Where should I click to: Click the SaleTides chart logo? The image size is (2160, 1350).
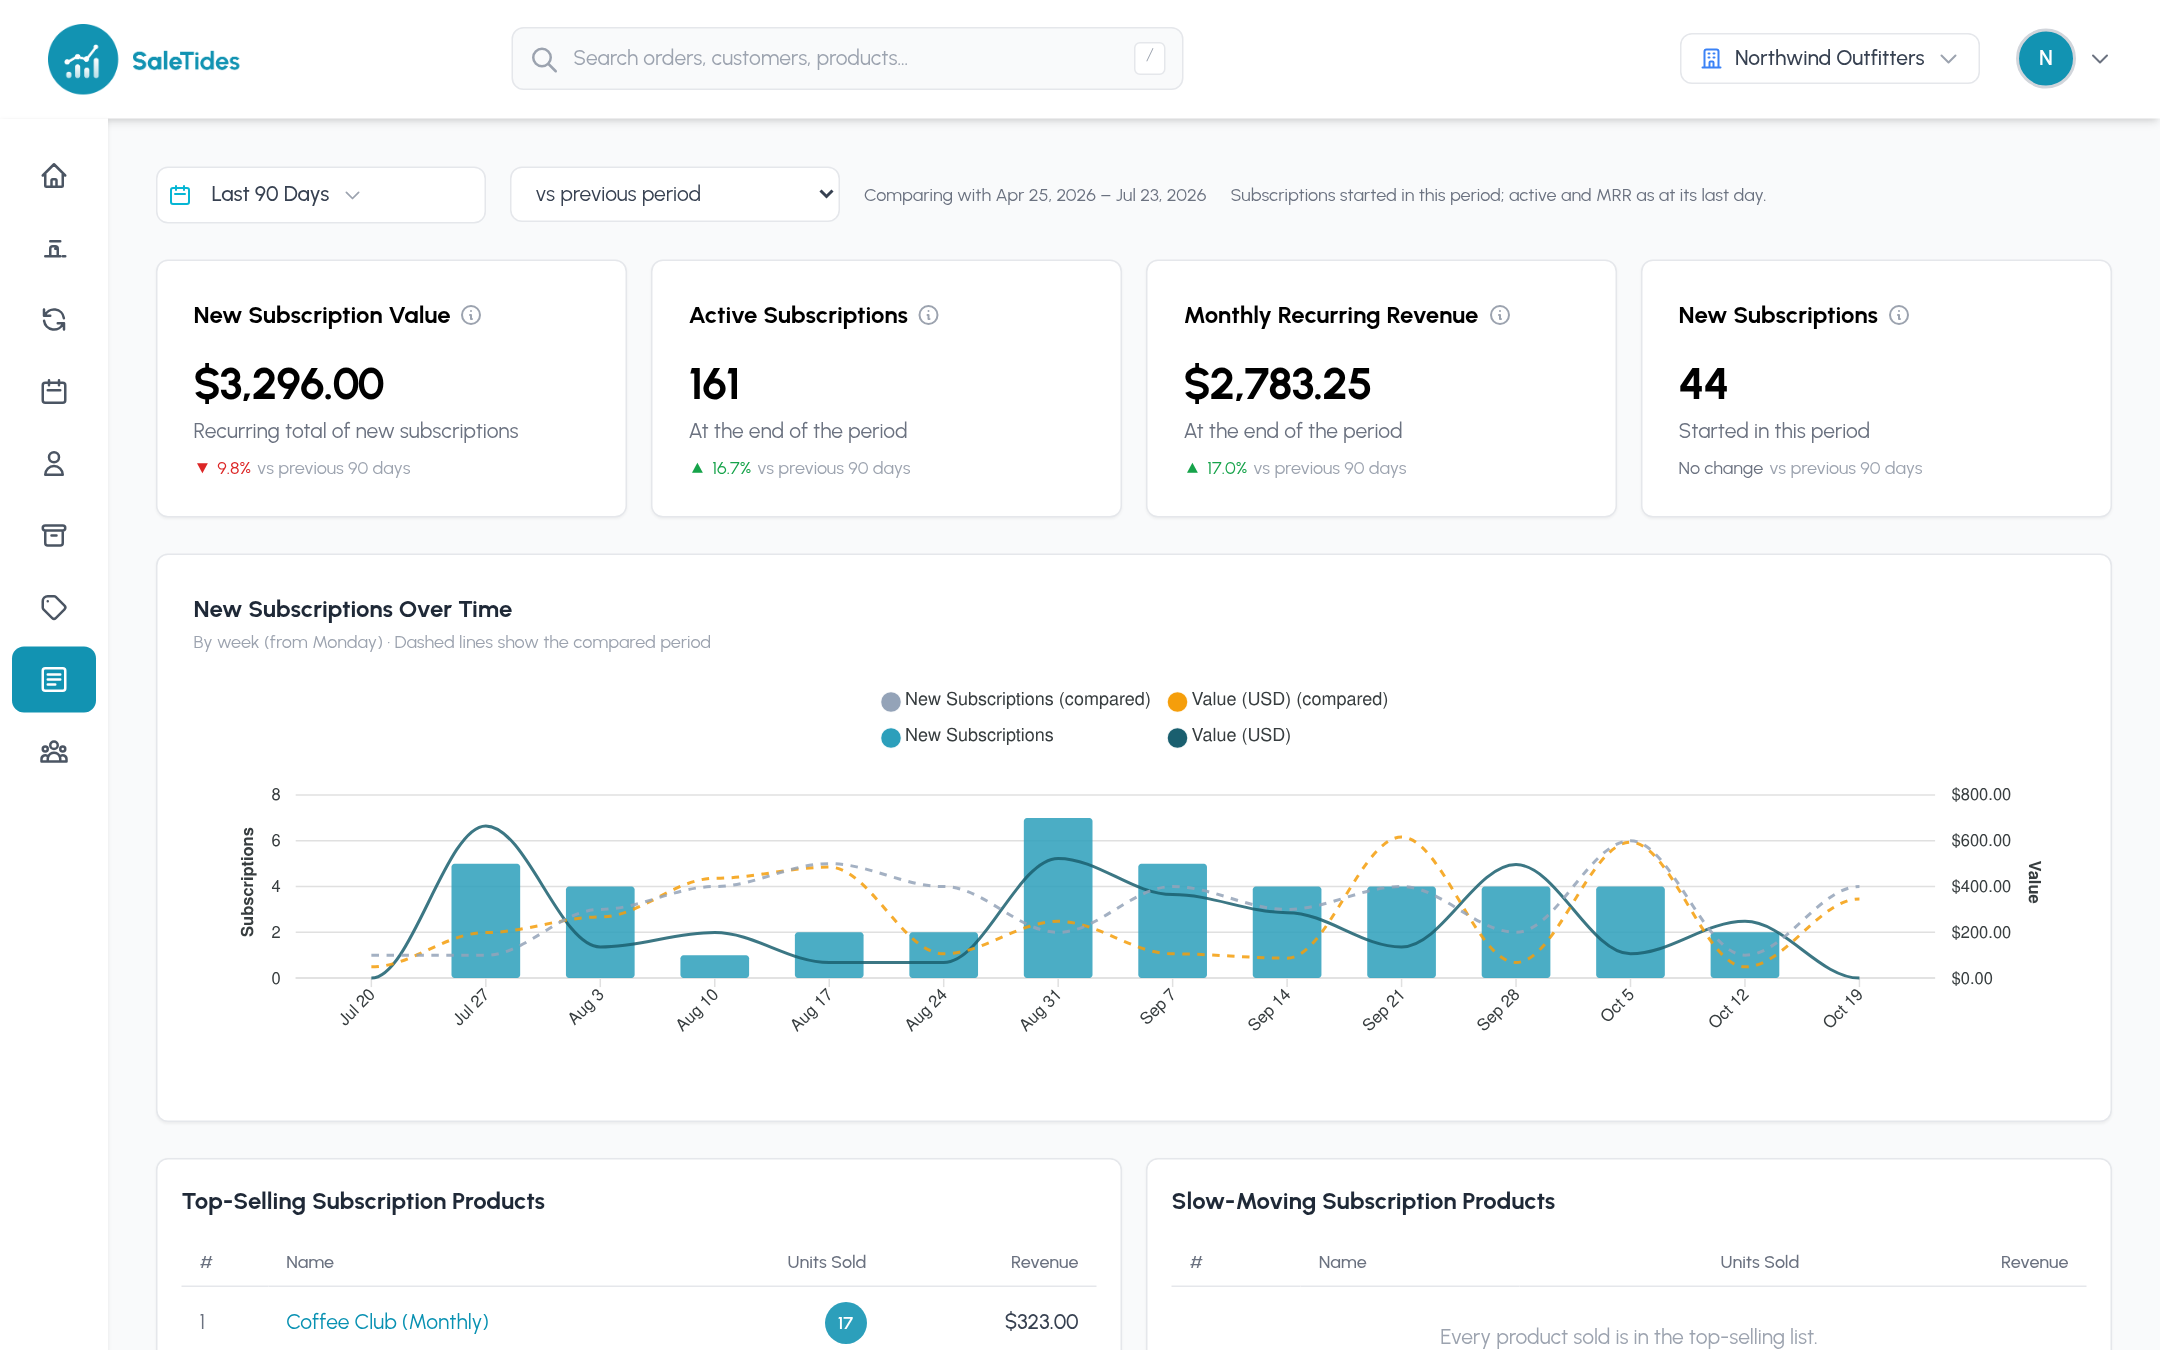coord(83,60)
